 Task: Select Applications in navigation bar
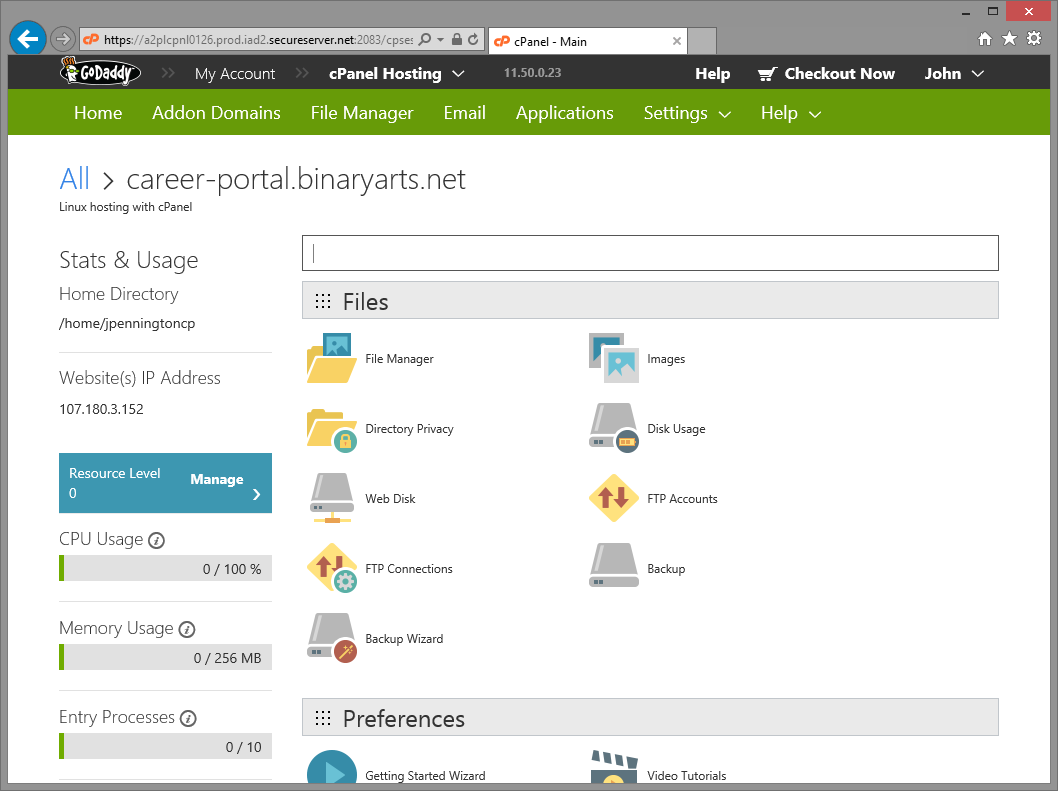[565, 113]
